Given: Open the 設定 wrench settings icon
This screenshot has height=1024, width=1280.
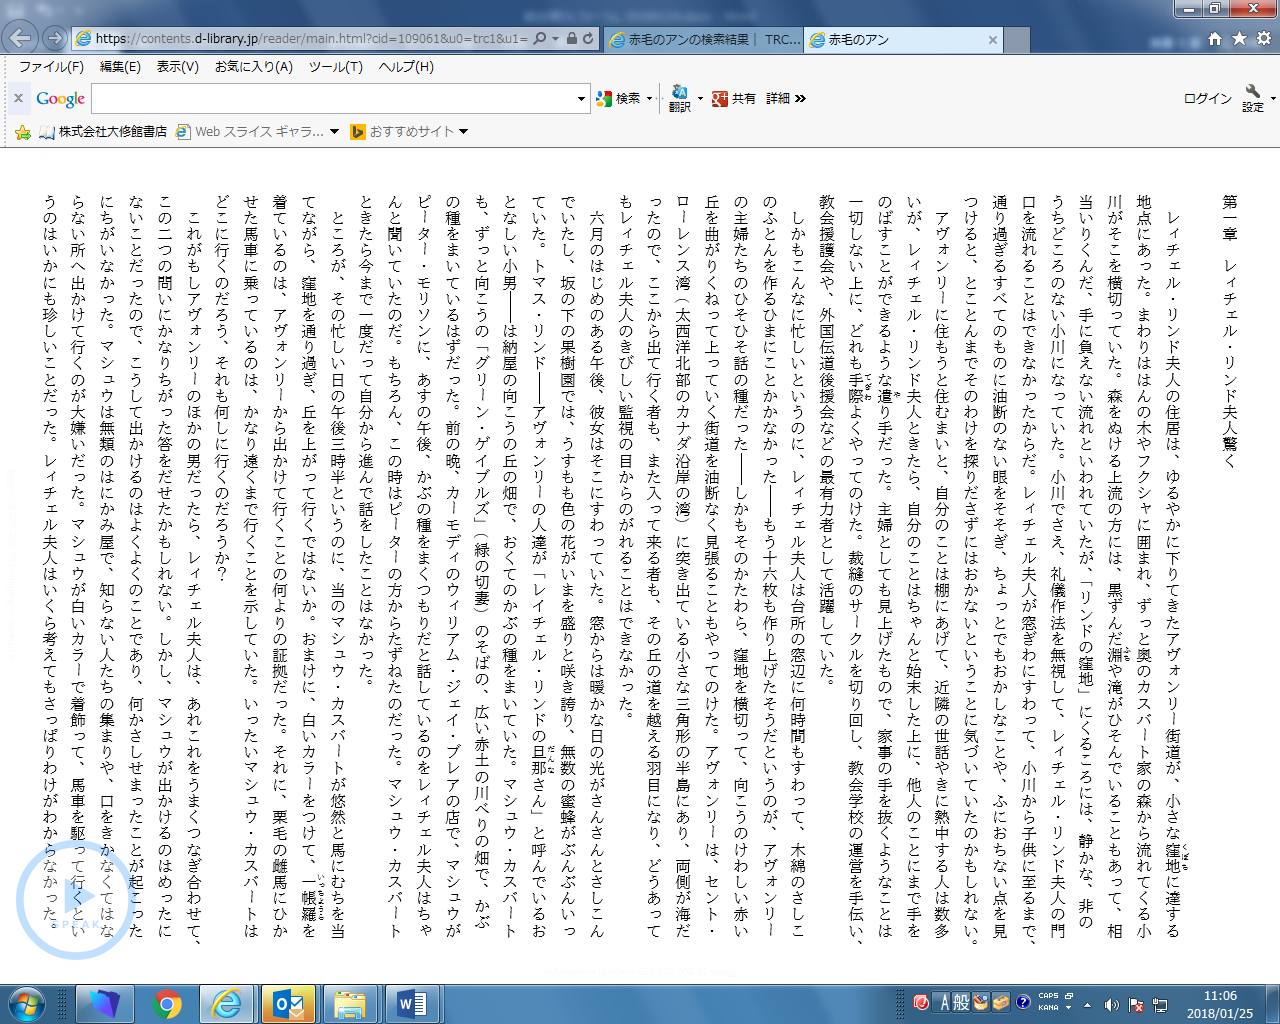Looking at the screenshot, I should tap(1253, 98).
